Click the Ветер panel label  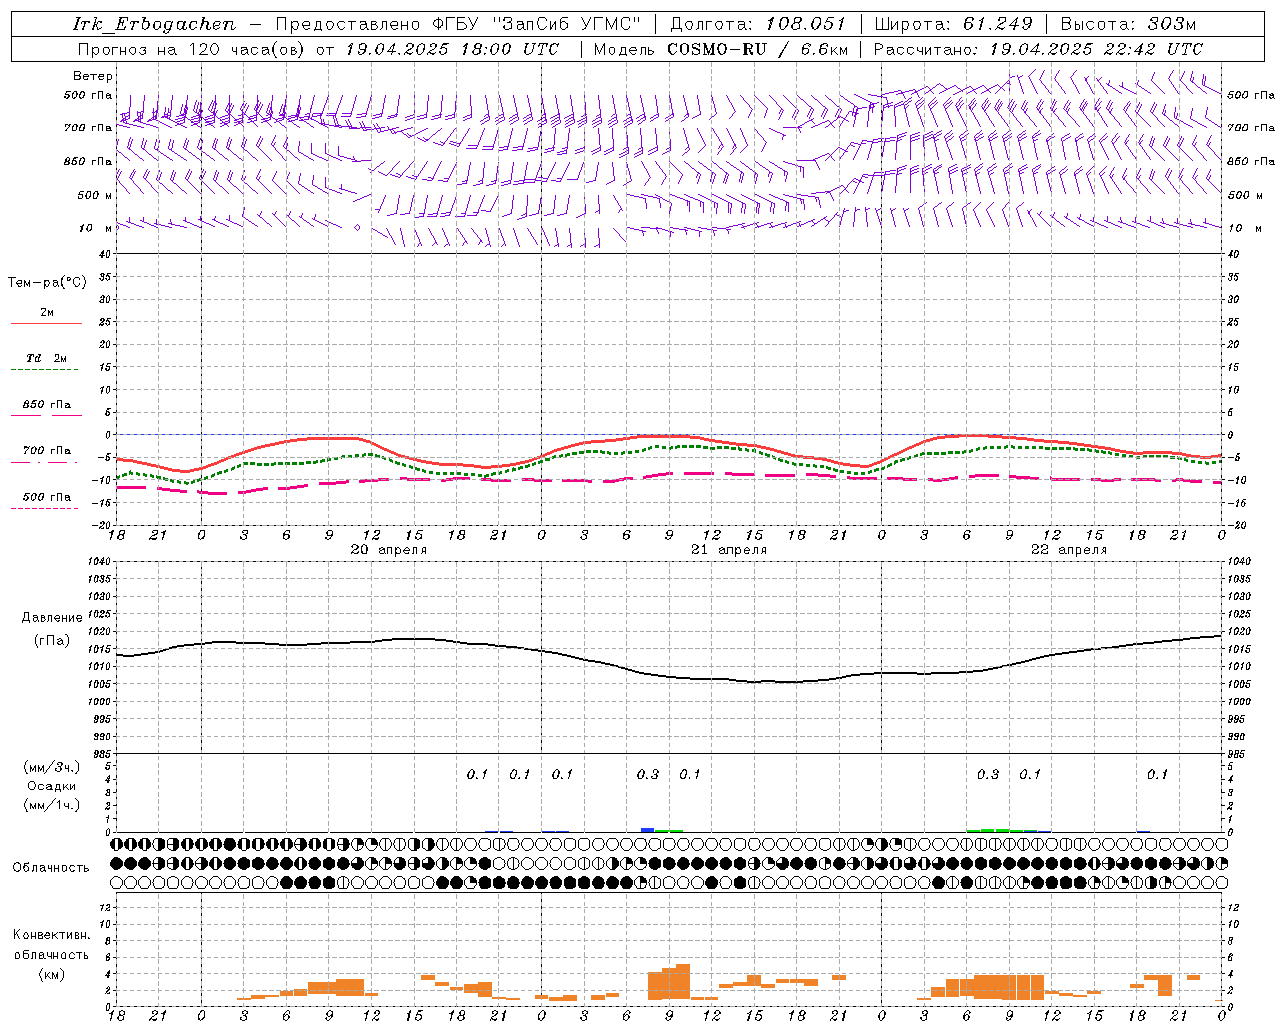click(x=93, y=76)
